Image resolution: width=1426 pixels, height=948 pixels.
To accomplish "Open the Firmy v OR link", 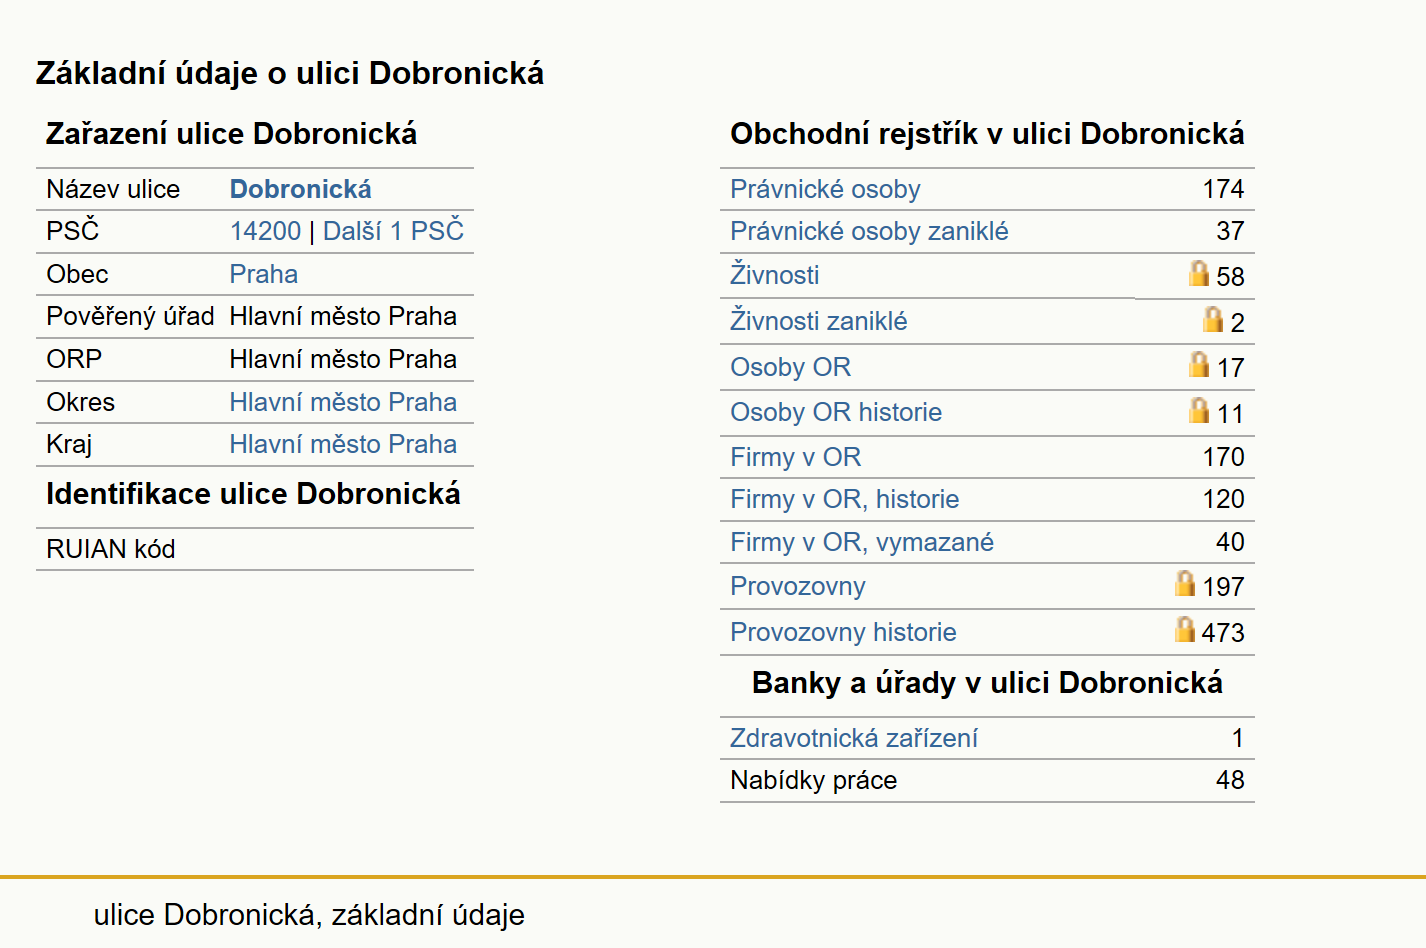I will [x=795, y=457].
